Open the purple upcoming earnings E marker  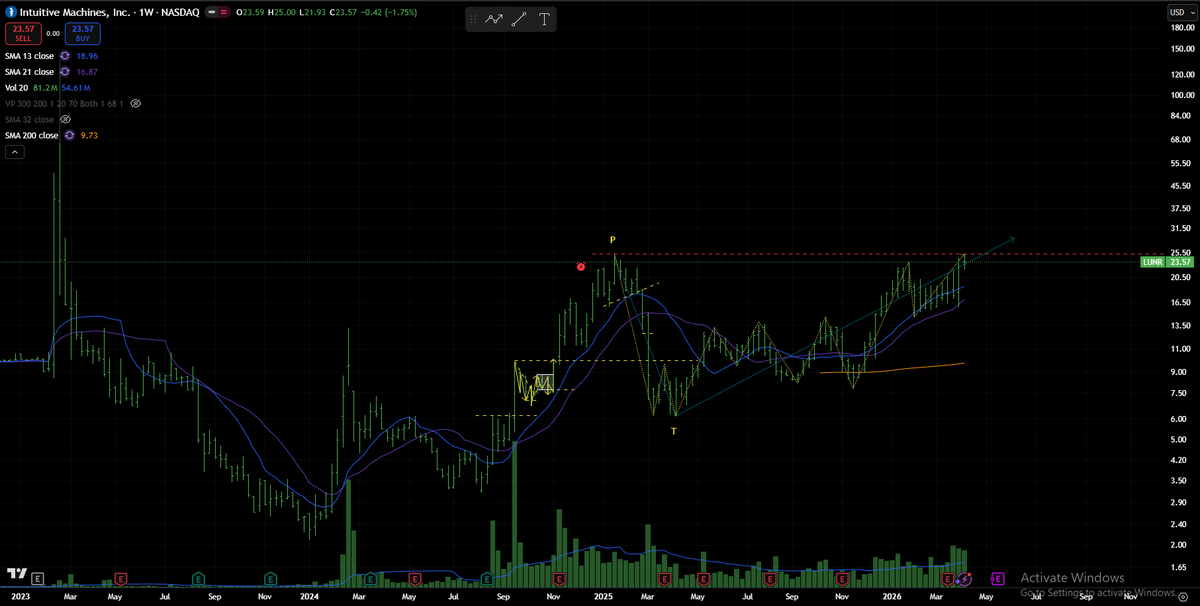pos(997,578)
